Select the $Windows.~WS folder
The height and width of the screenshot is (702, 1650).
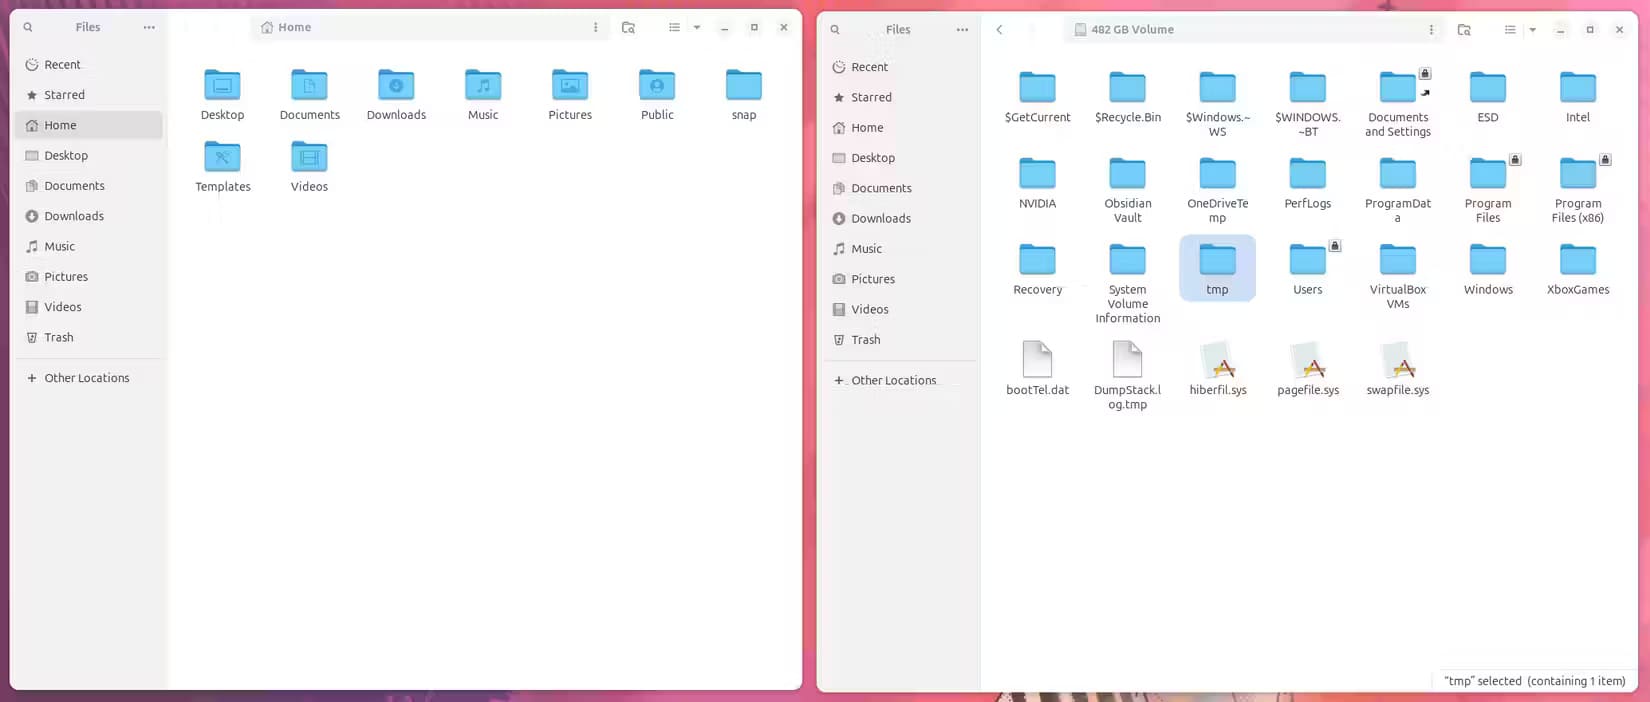1217,104
